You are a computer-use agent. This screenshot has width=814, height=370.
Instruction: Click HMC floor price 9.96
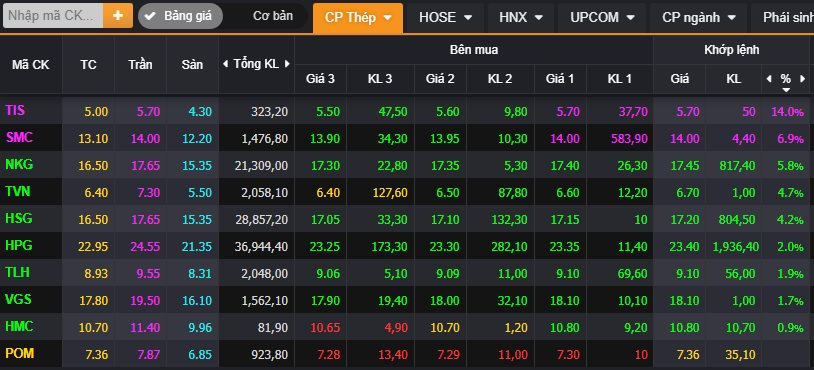click(199, 327)
